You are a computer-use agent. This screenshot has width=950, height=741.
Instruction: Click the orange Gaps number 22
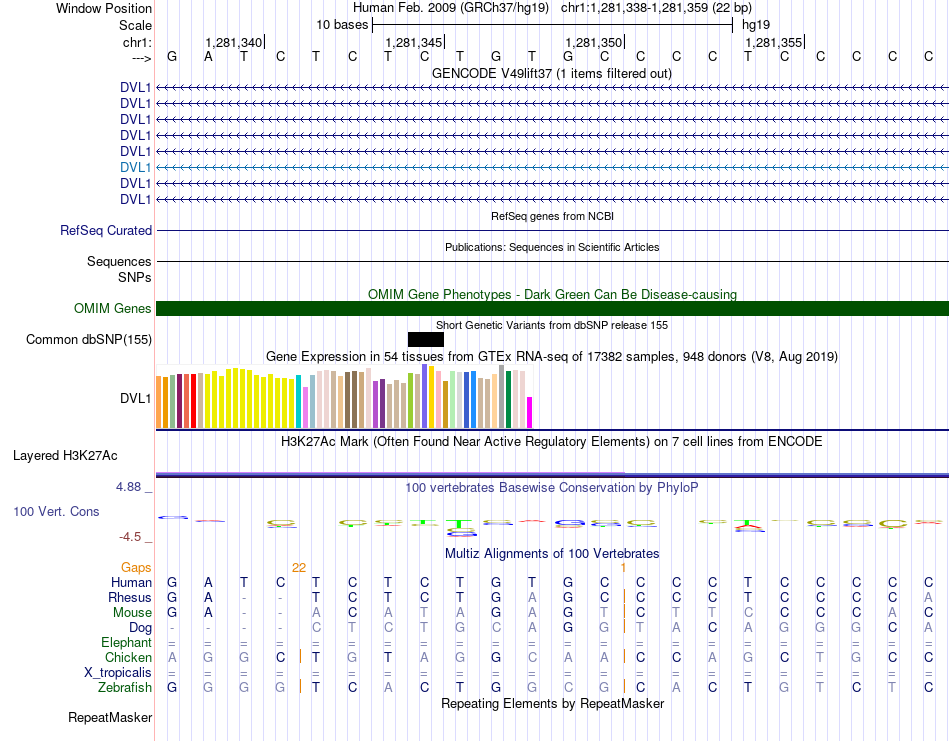[299, 568]
